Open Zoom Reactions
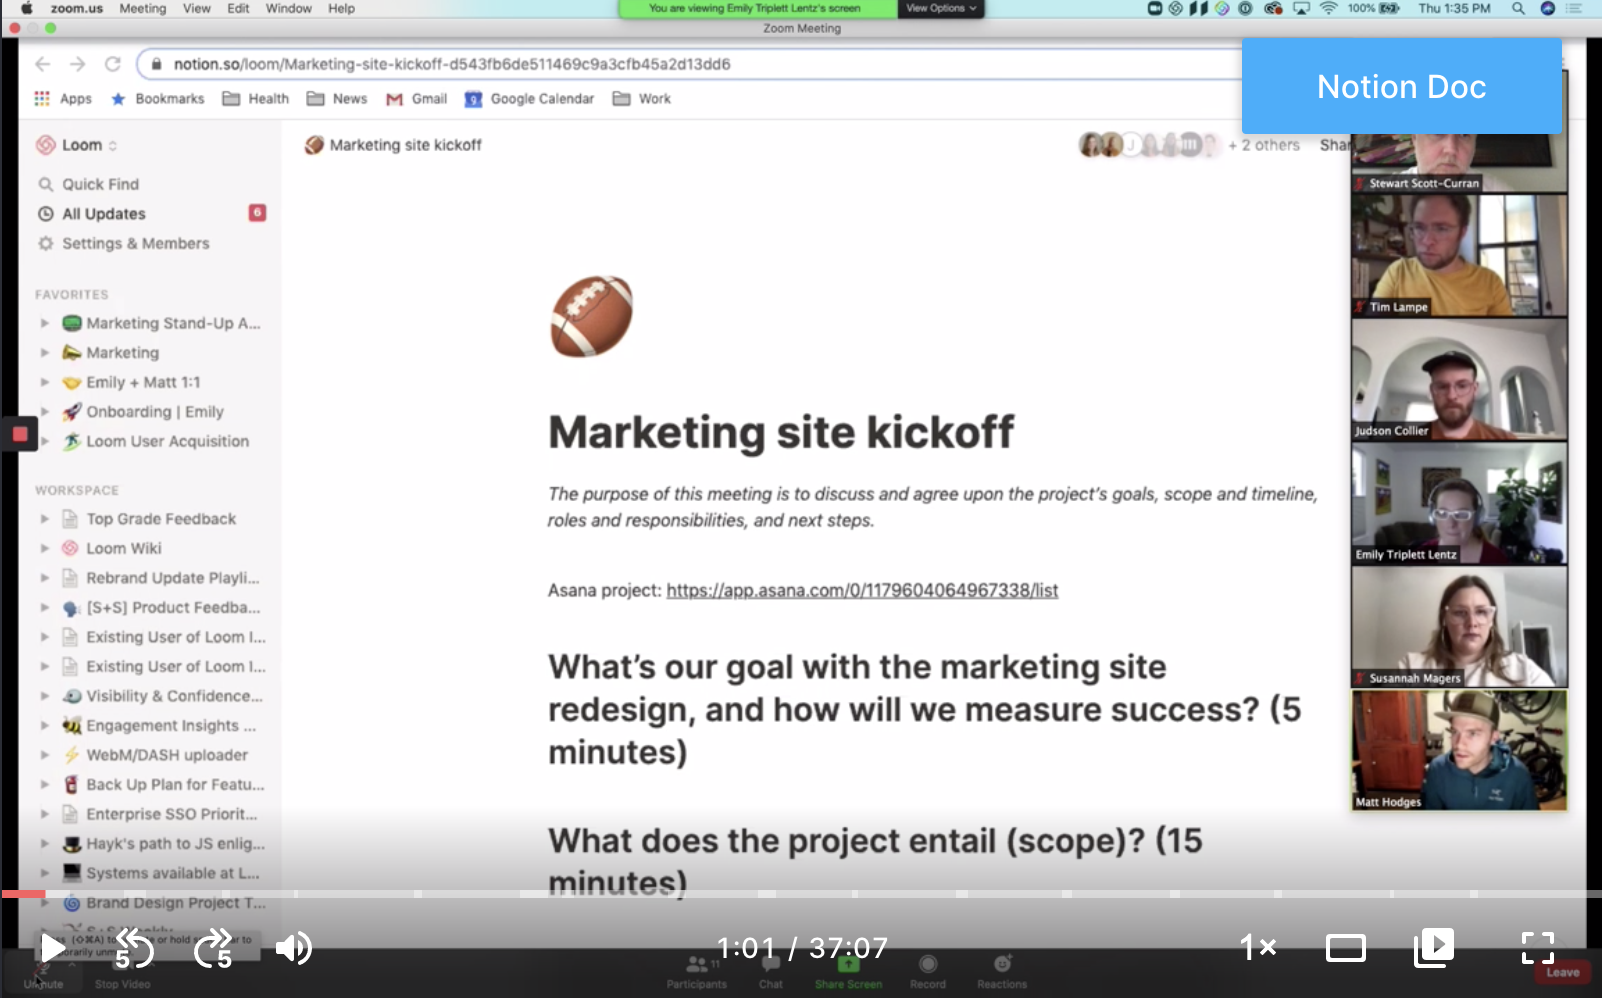The image size is (1602, 998). tap(1002, 971)
